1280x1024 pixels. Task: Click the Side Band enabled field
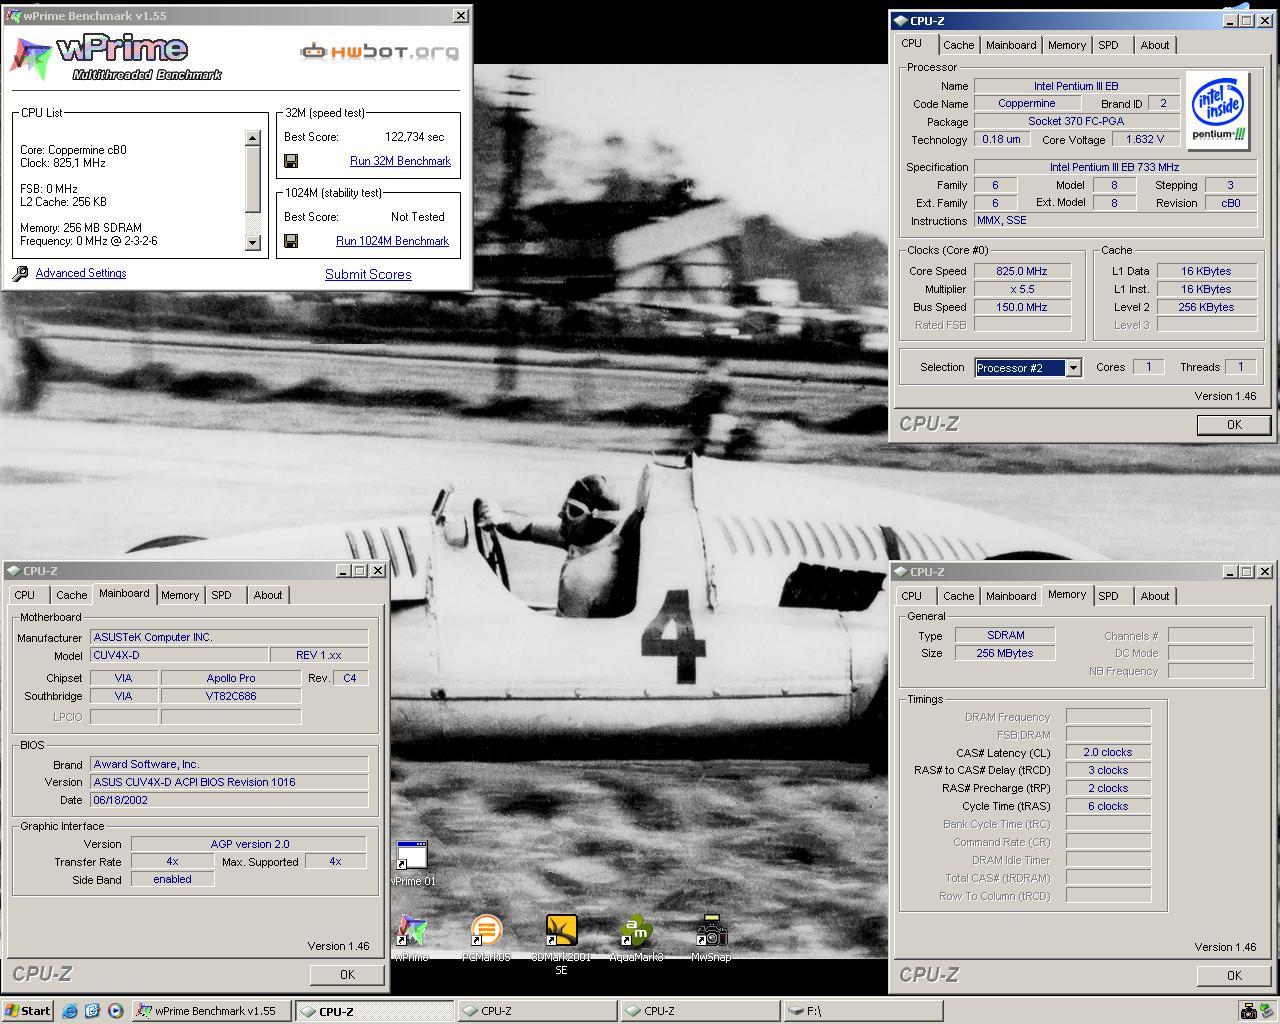tap(172, 879)
